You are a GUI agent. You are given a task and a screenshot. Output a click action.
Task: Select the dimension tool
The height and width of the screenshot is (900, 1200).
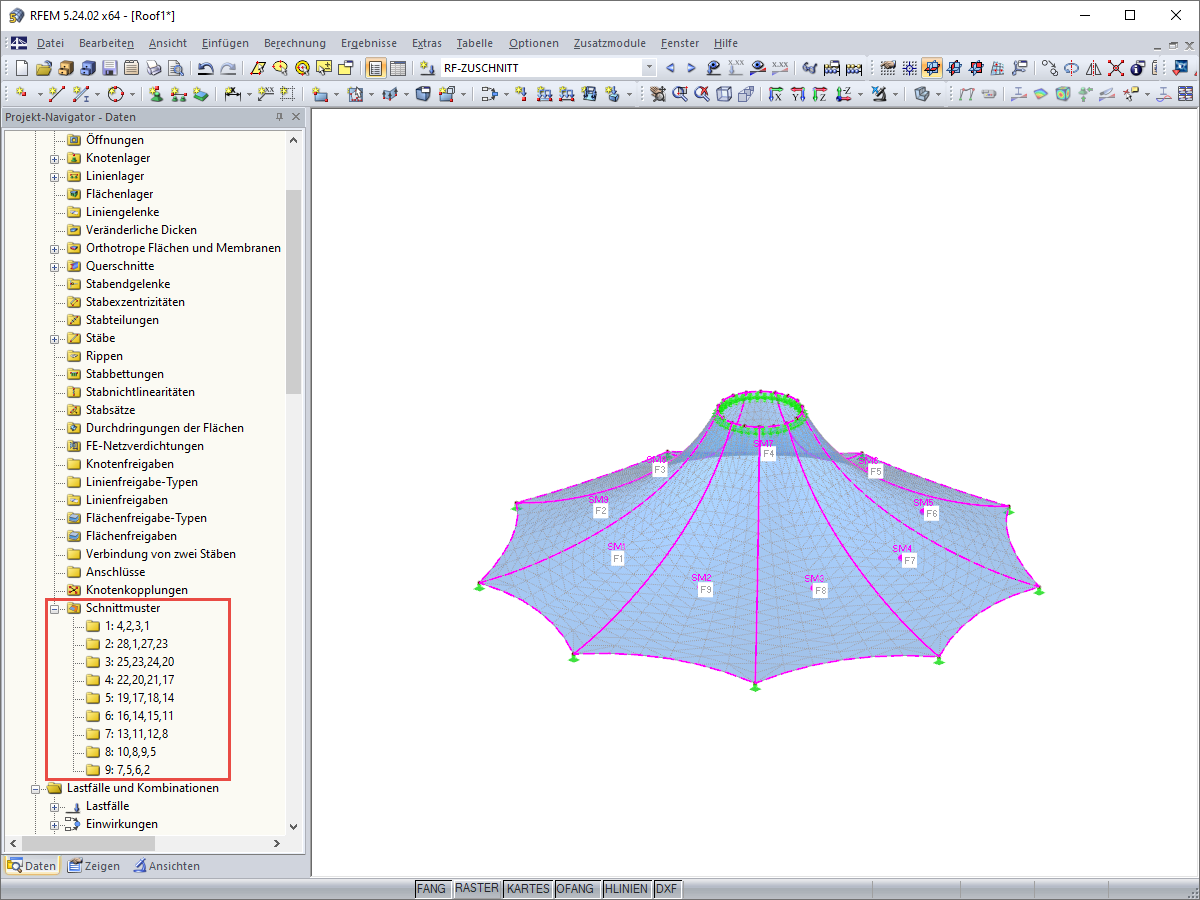[232, 93]
